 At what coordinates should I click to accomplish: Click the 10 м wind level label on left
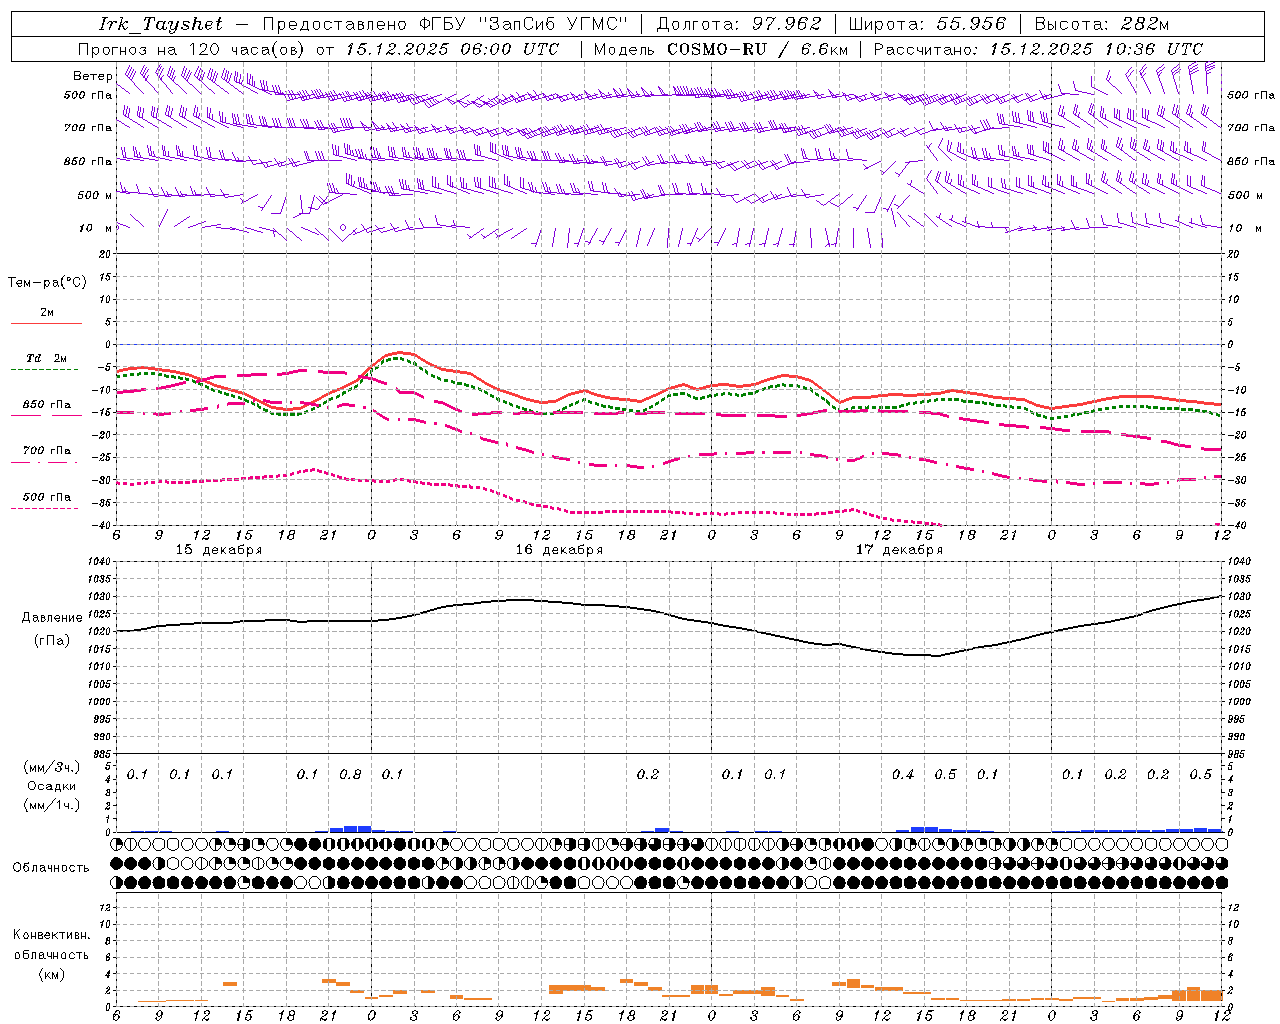click(96, 228)
